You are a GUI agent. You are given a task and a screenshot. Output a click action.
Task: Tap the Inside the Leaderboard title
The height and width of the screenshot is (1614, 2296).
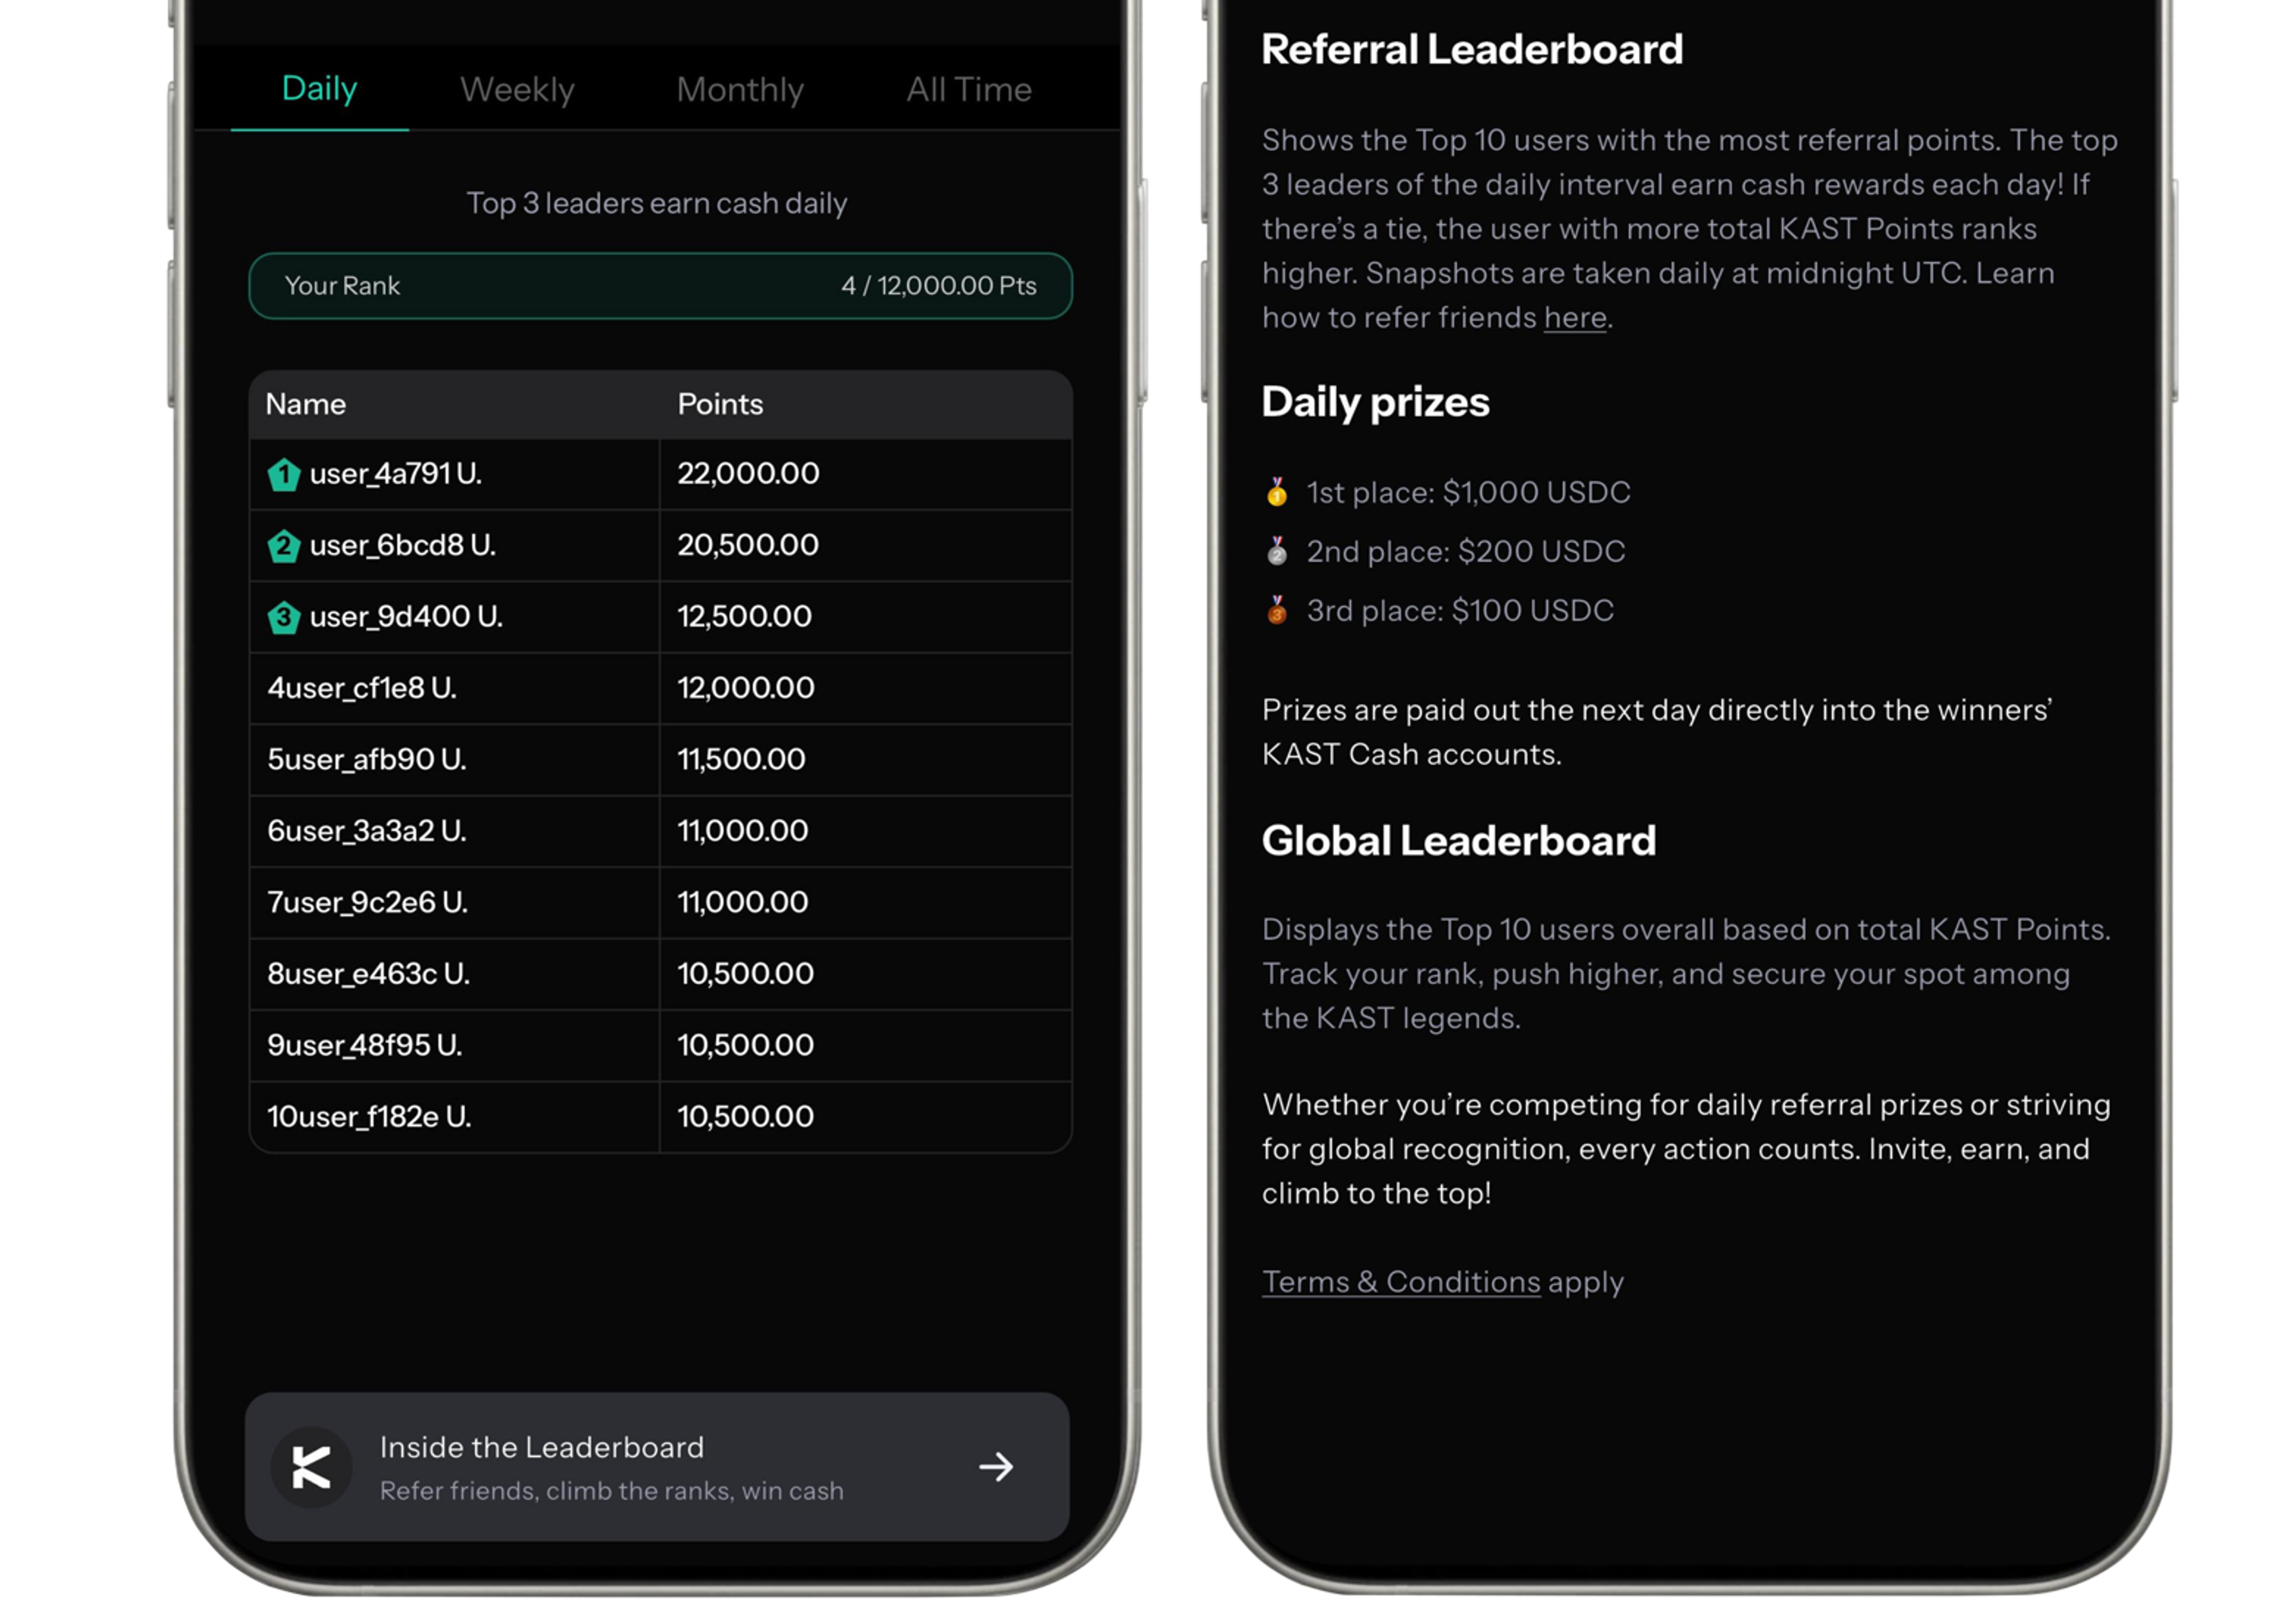click(542, 1447)
